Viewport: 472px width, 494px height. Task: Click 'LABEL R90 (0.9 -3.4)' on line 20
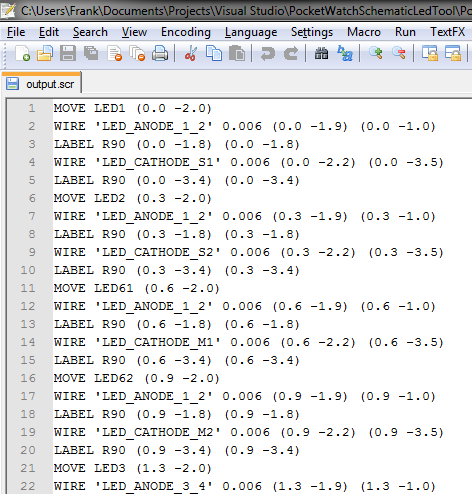[x=133, y=450]
